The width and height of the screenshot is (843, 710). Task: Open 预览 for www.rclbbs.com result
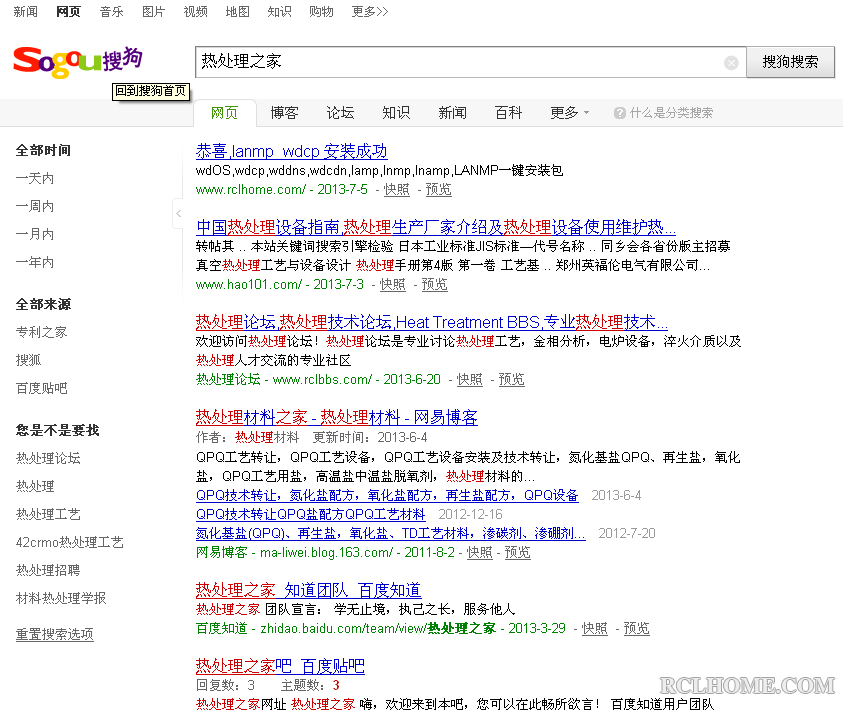click(x=511, y=379)
